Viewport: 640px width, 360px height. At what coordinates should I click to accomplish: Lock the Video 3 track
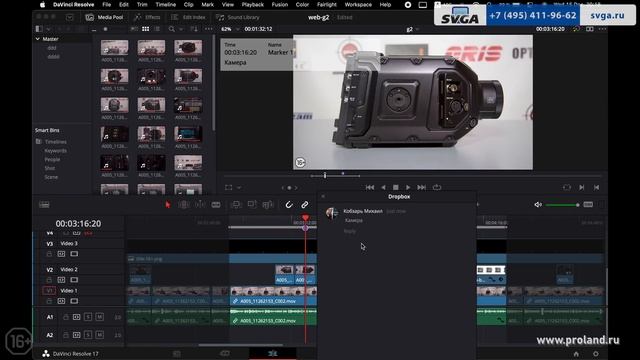click(49, 254)
